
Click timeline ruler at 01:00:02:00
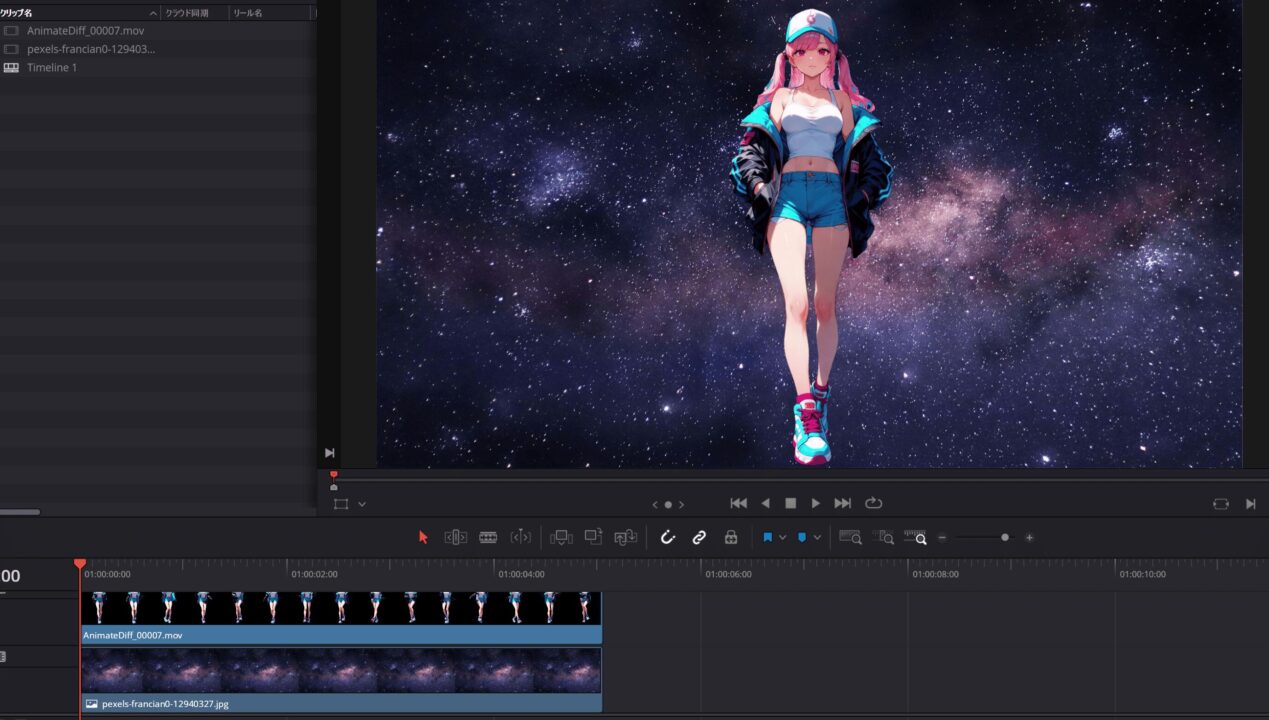point(314,574)
